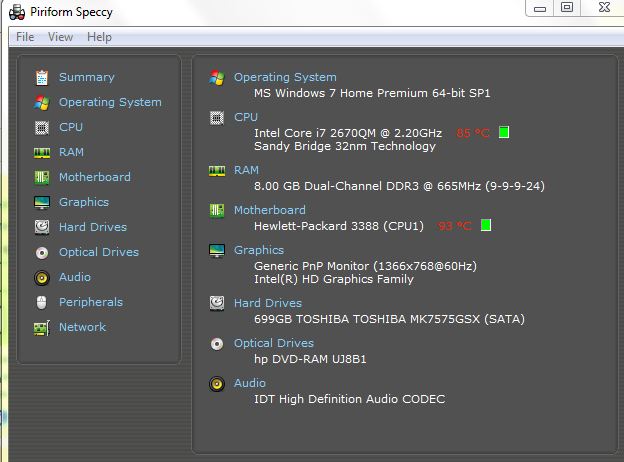Click the green CPU temperature indicator square
This screenshot has width=624, height=462.
point(504,132)
